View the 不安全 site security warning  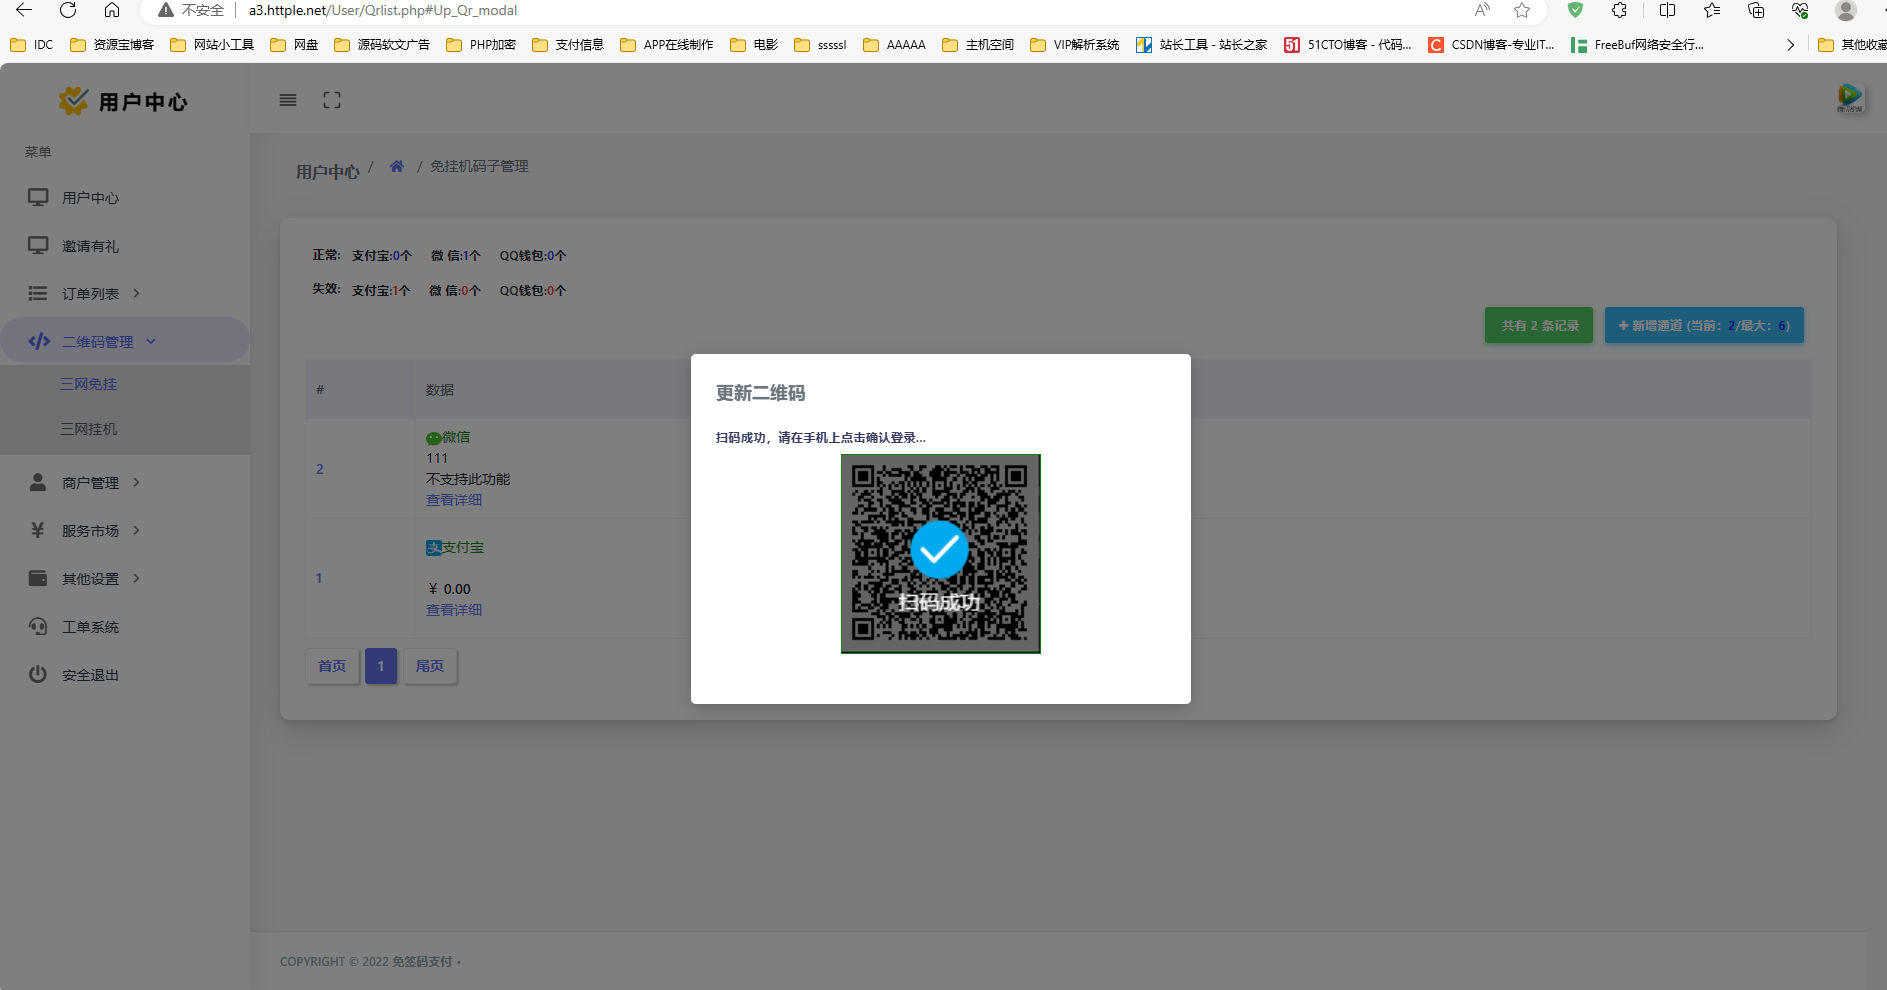point(191,10)
